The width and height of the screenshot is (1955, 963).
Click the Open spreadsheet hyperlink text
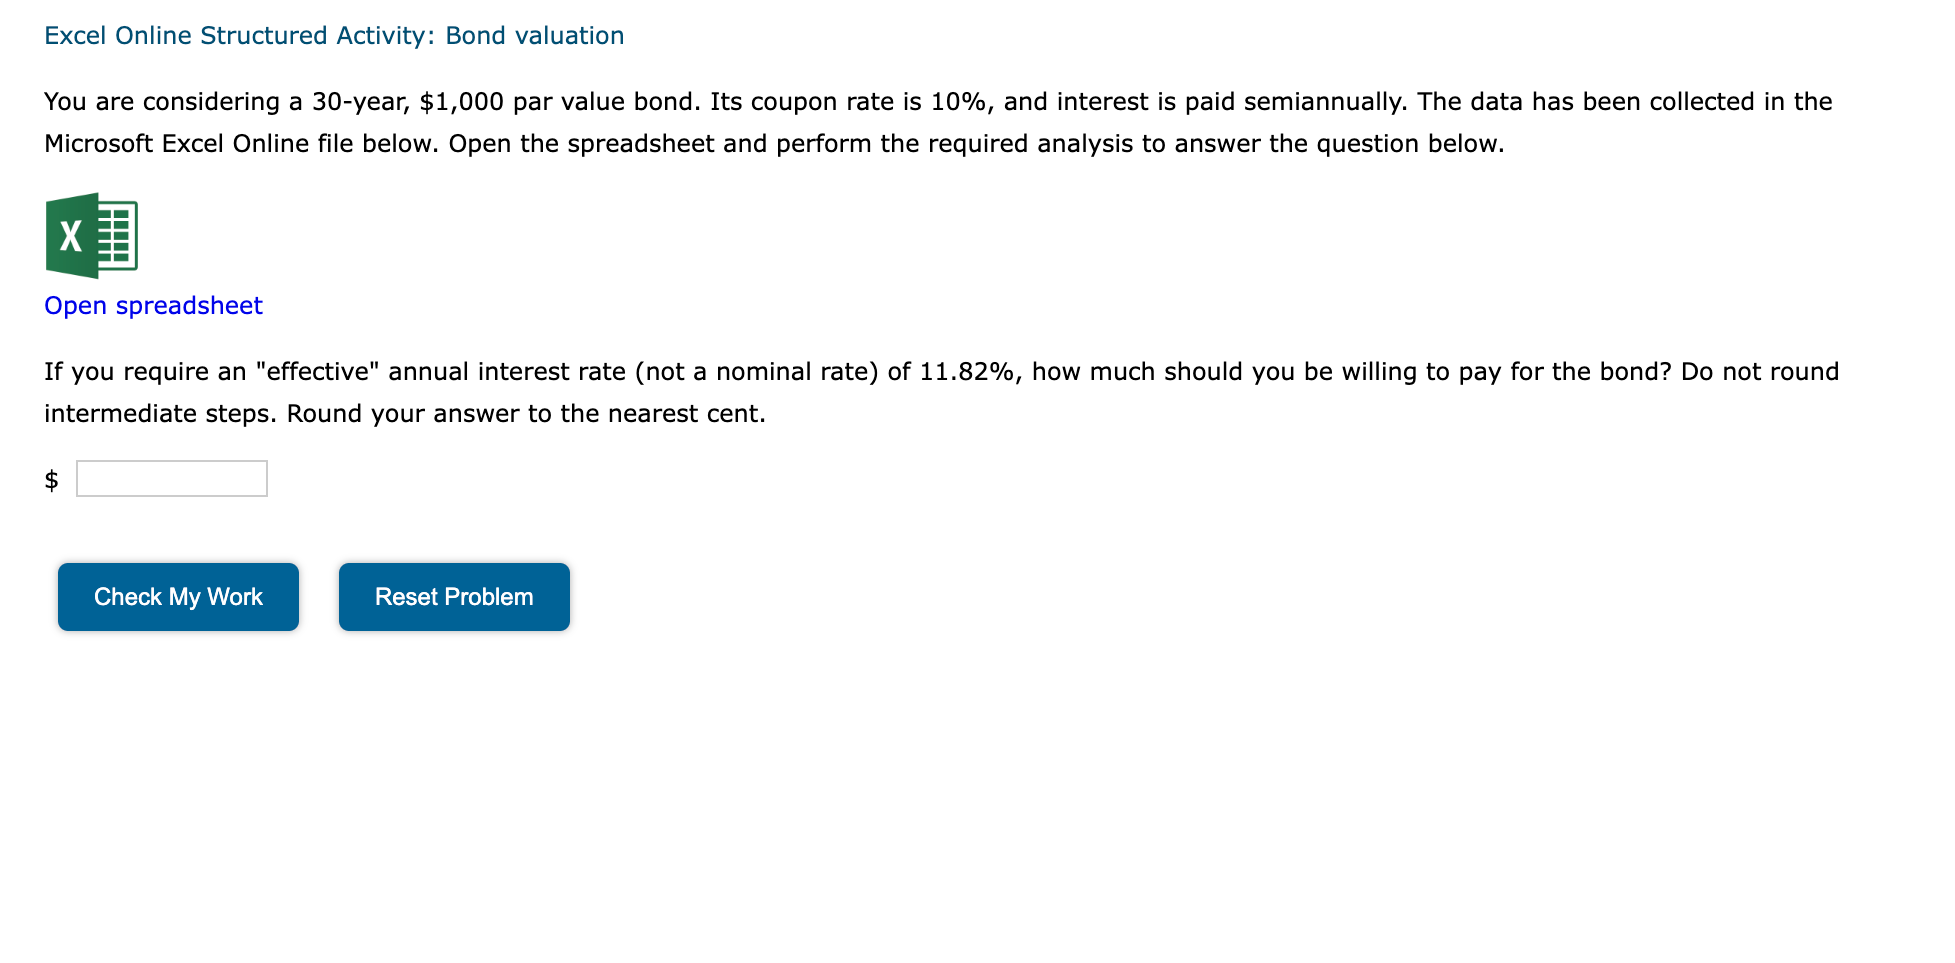coord(152,305)
